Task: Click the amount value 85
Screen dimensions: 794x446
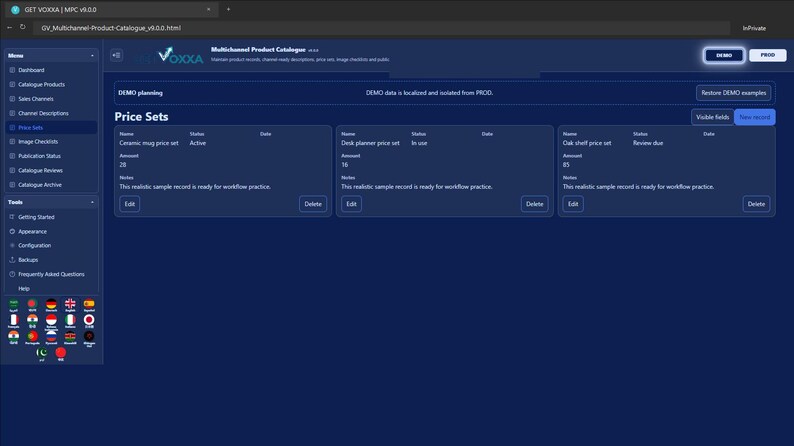Action: click(x=566, y=165)
